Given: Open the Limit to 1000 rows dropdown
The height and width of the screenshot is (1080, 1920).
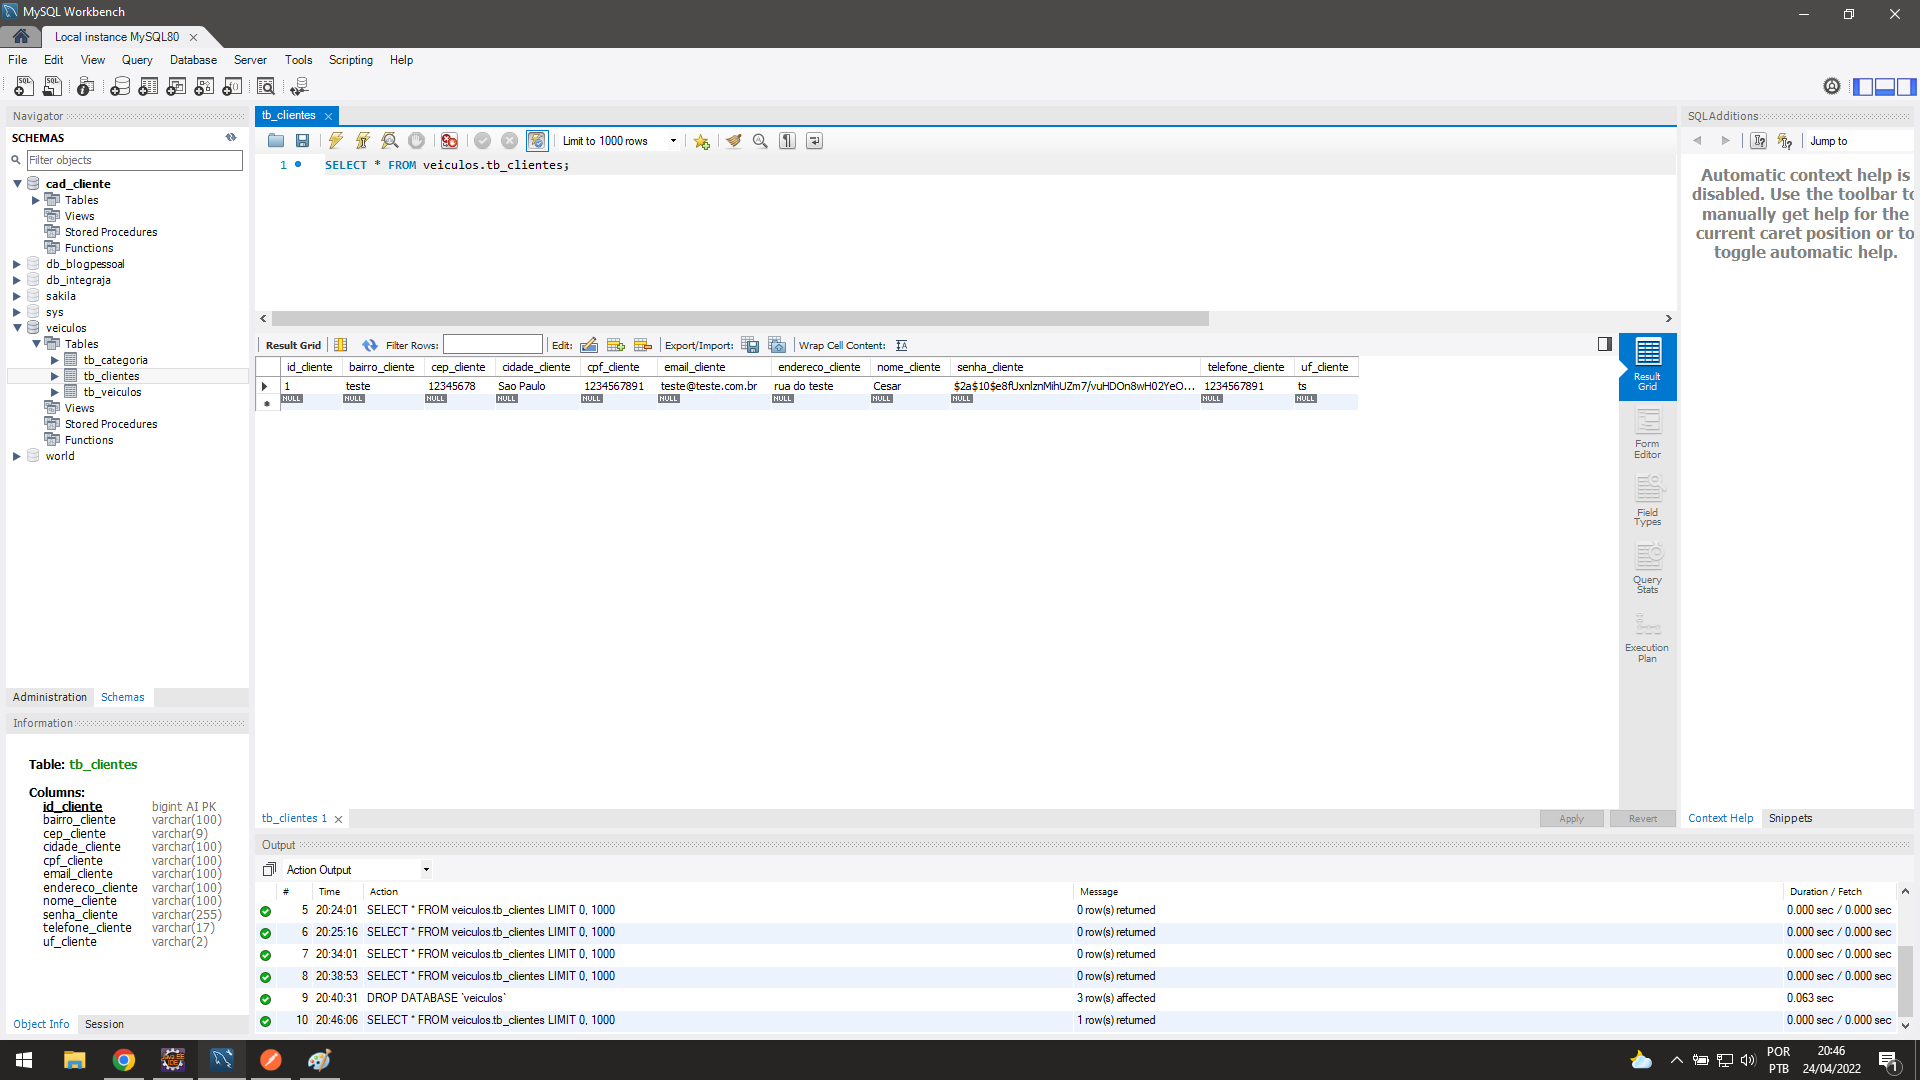Looking at the screenshot, I should [x=674, y=140].
